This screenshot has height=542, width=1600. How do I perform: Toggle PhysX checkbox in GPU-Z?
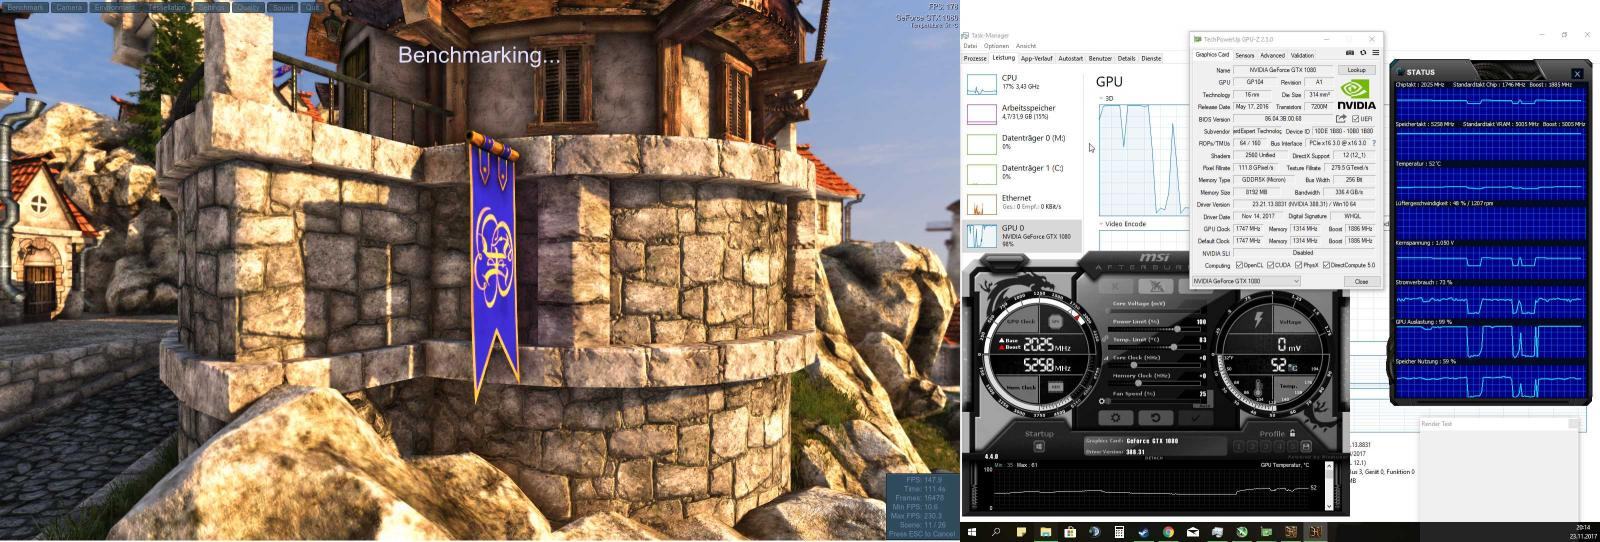[x=1299, y=265]
